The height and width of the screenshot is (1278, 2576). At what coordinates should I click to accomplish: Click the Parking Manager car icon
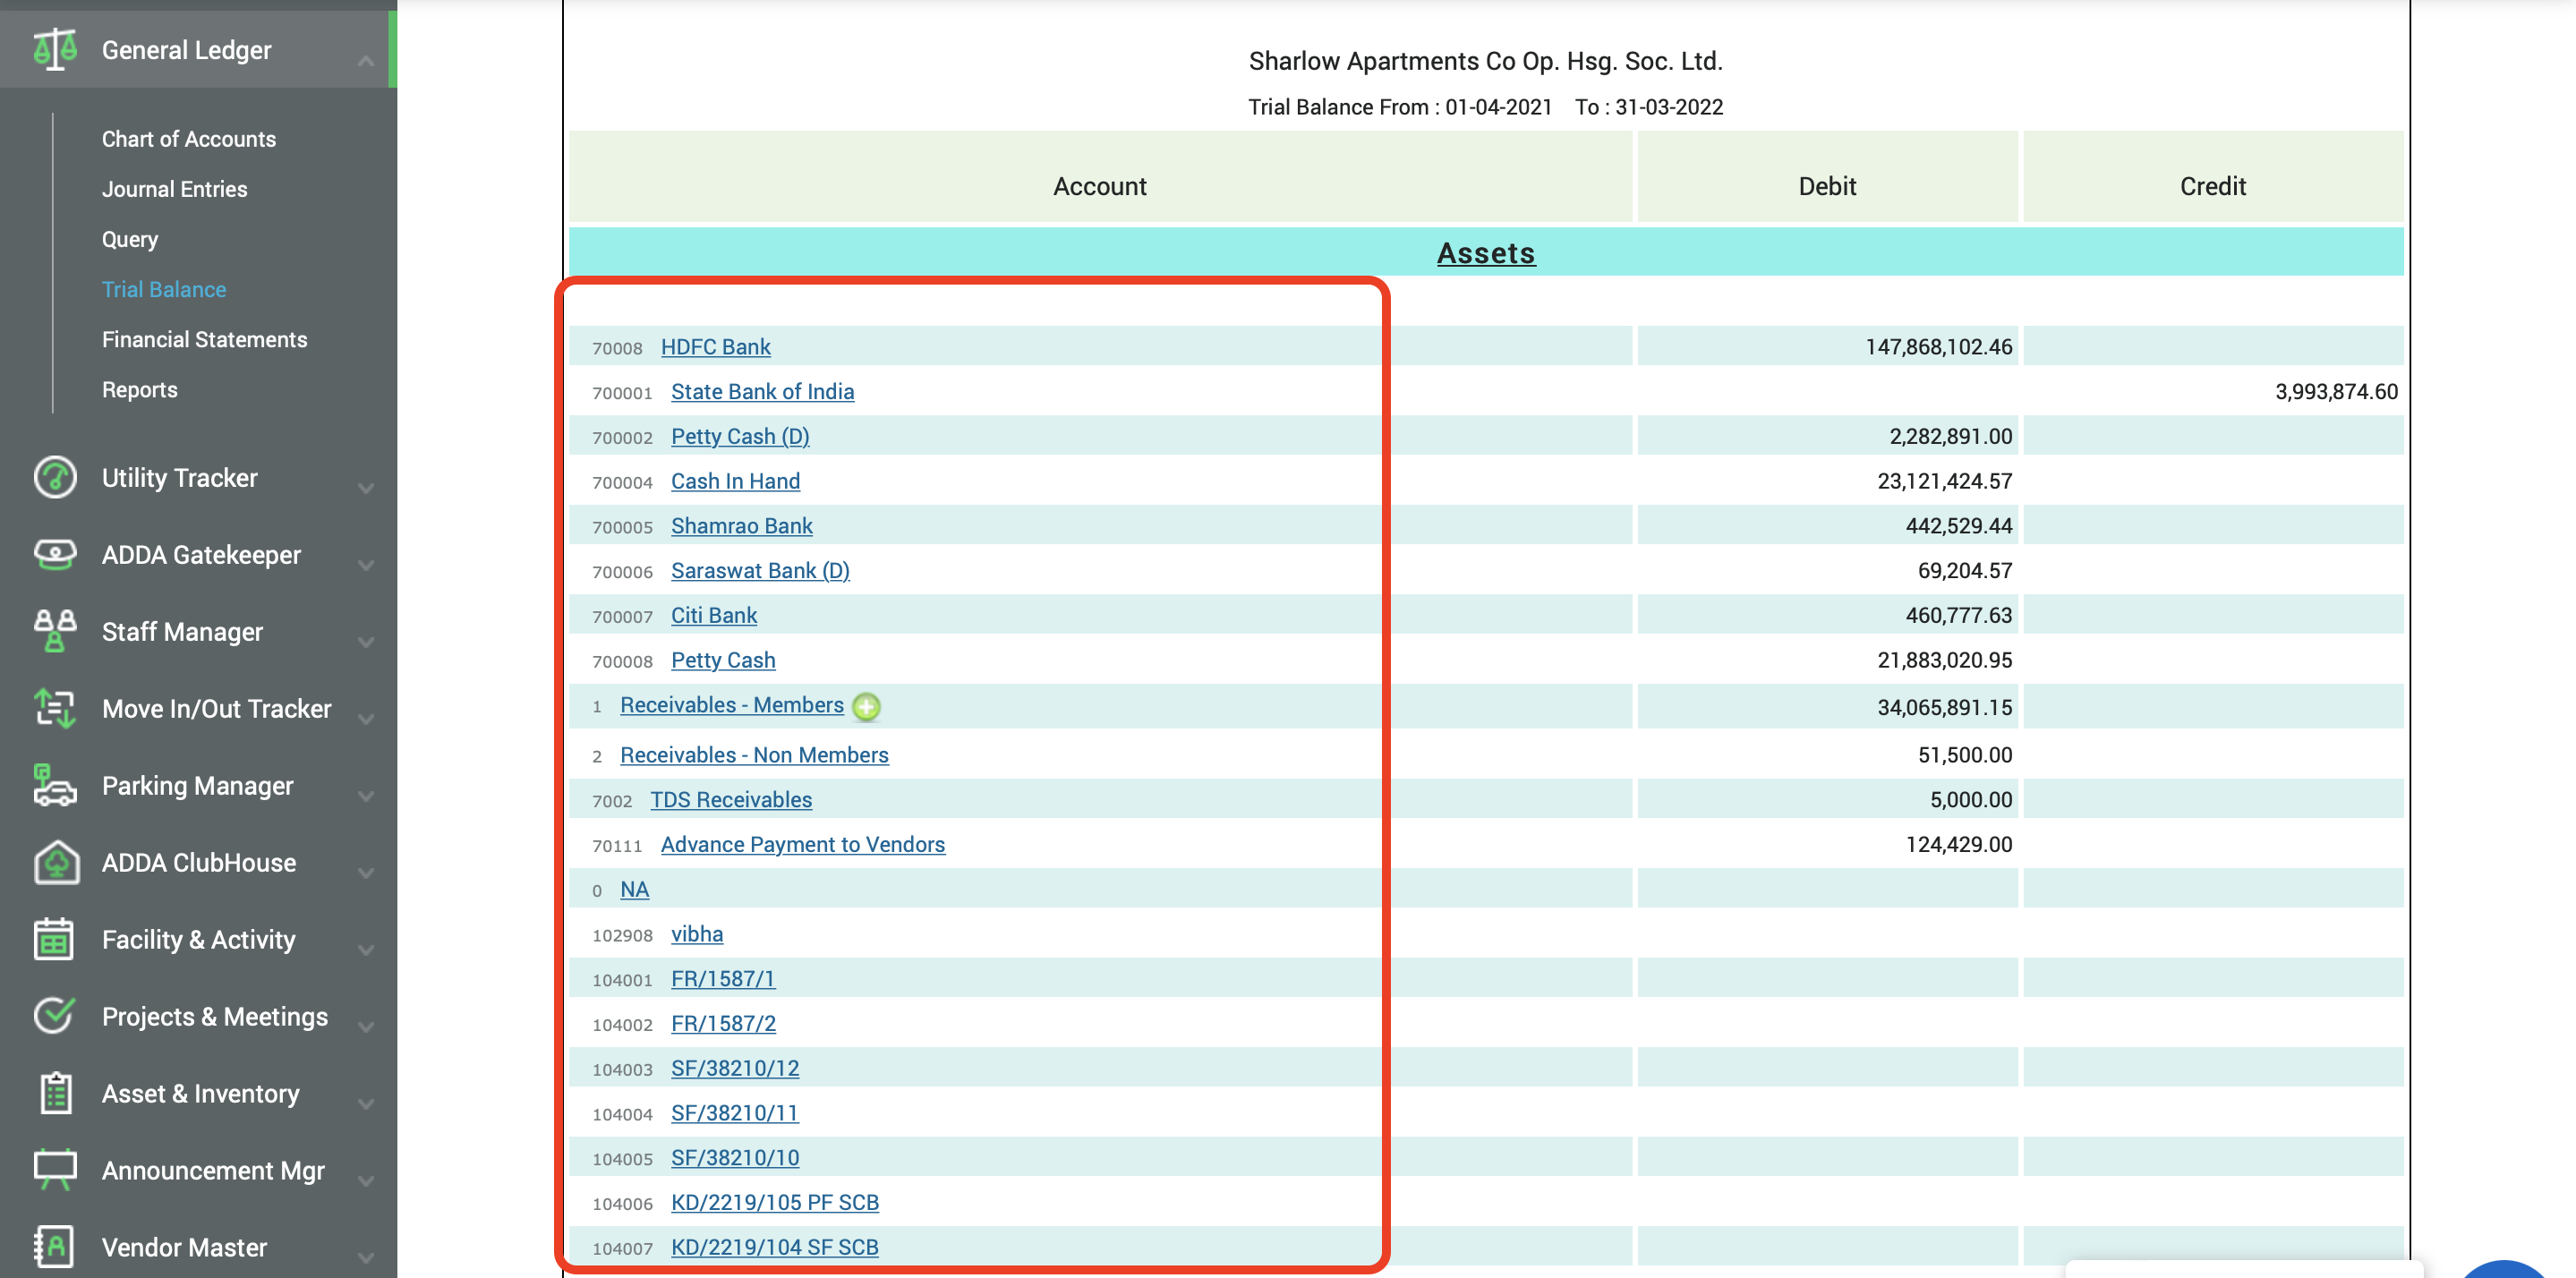[x=54, y=786]
